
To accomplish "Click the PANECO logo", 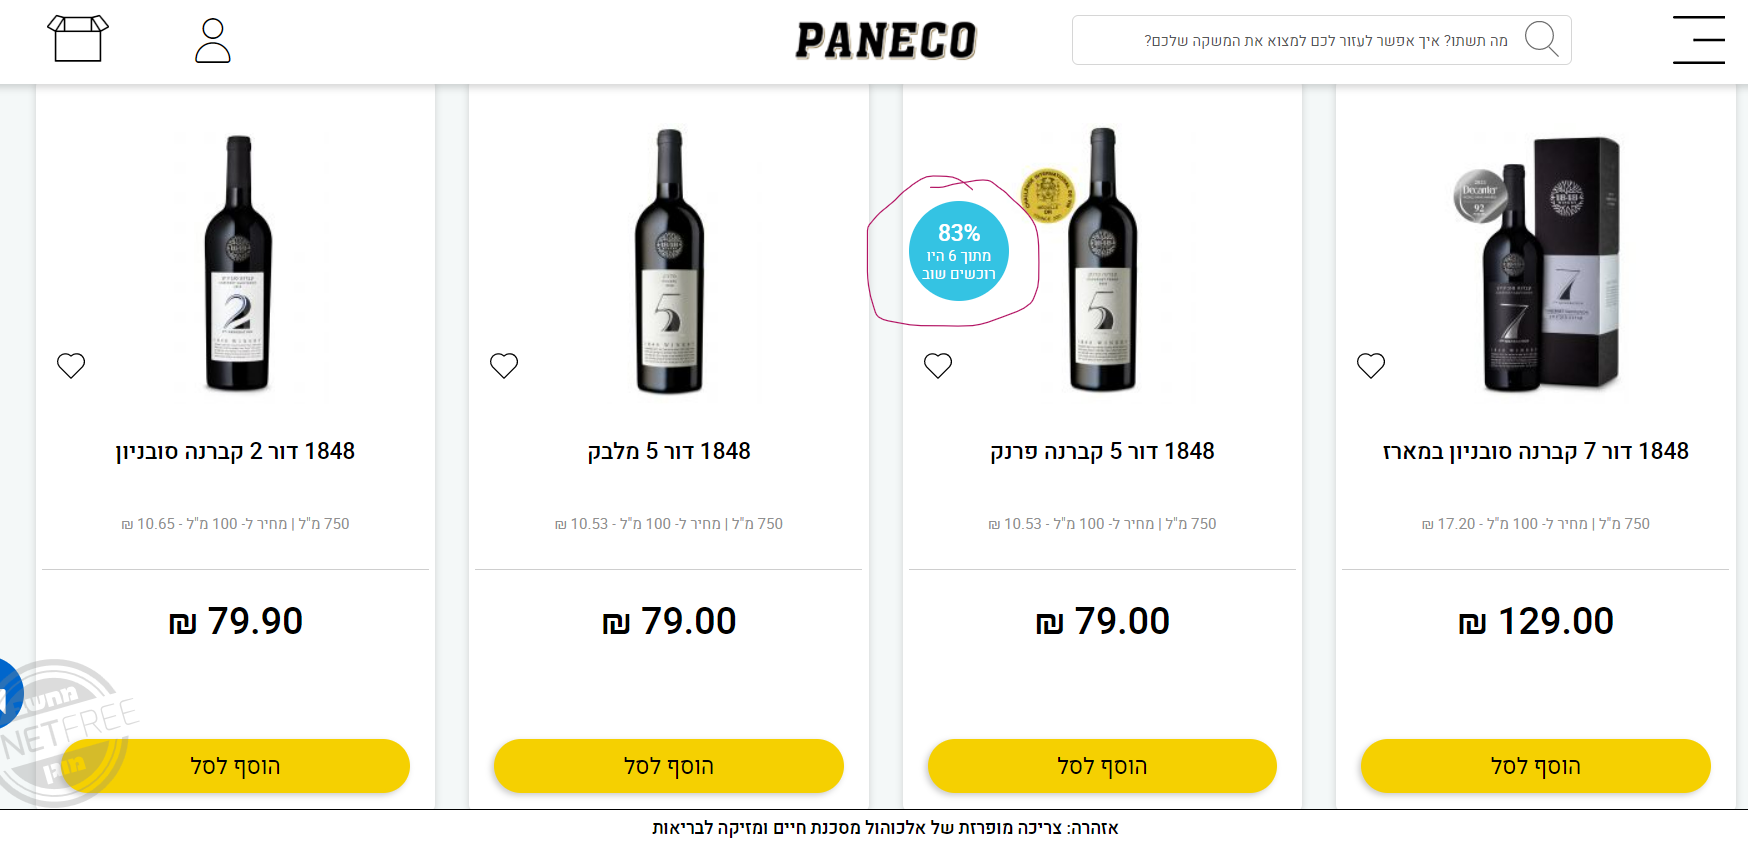I will pos(886,41).
